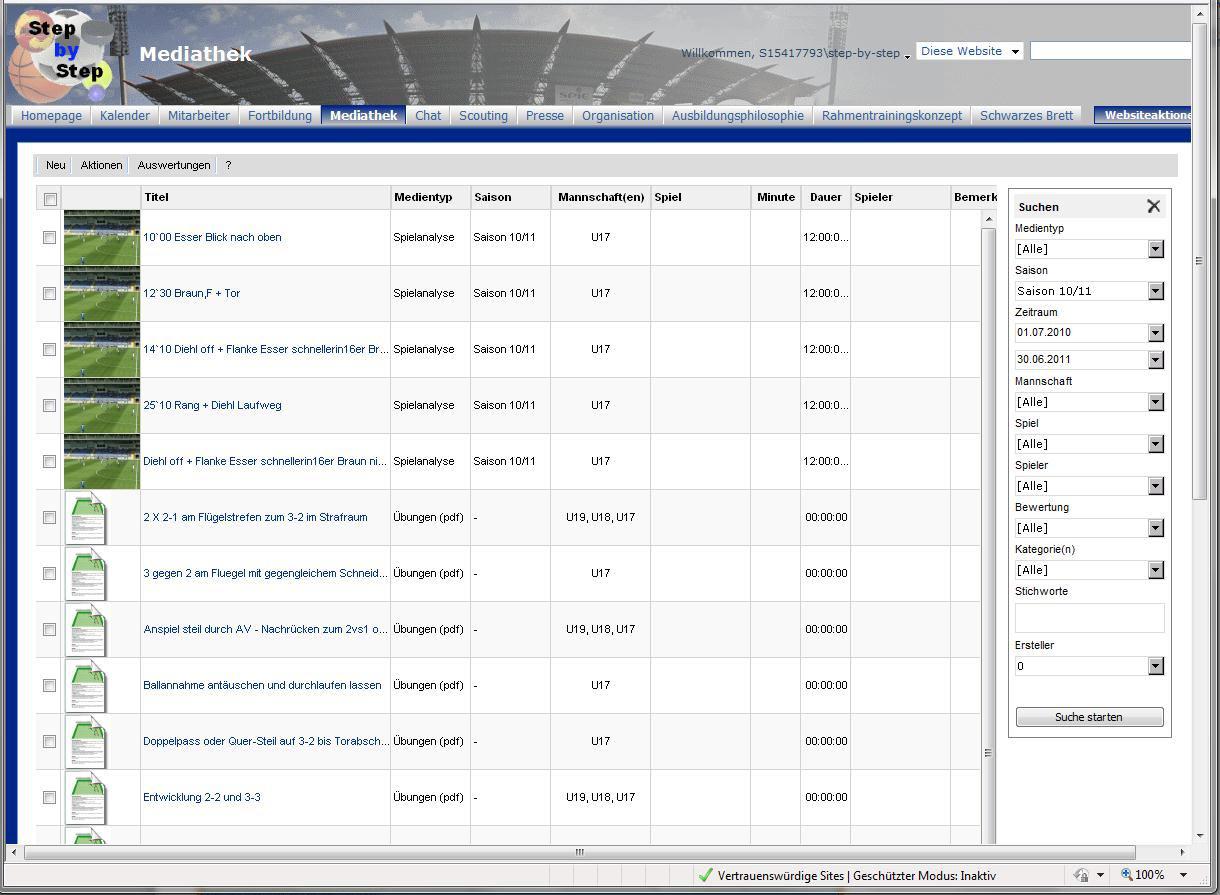Check the box for 10`00 Esser Blick nach oben
Screen dimensions: 1220x895
[50, 238]
